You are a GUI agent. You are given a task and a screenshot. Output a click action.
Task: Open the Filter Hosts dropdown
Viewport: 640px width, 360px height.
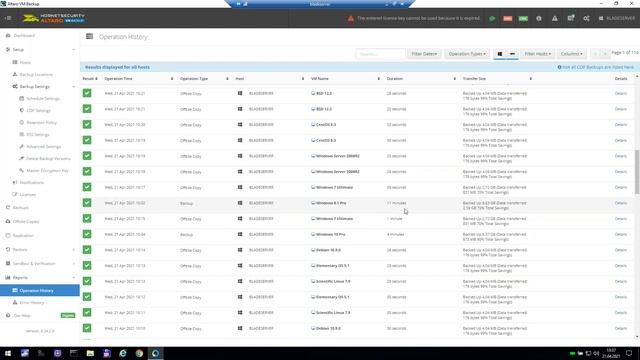click(538, 54)
